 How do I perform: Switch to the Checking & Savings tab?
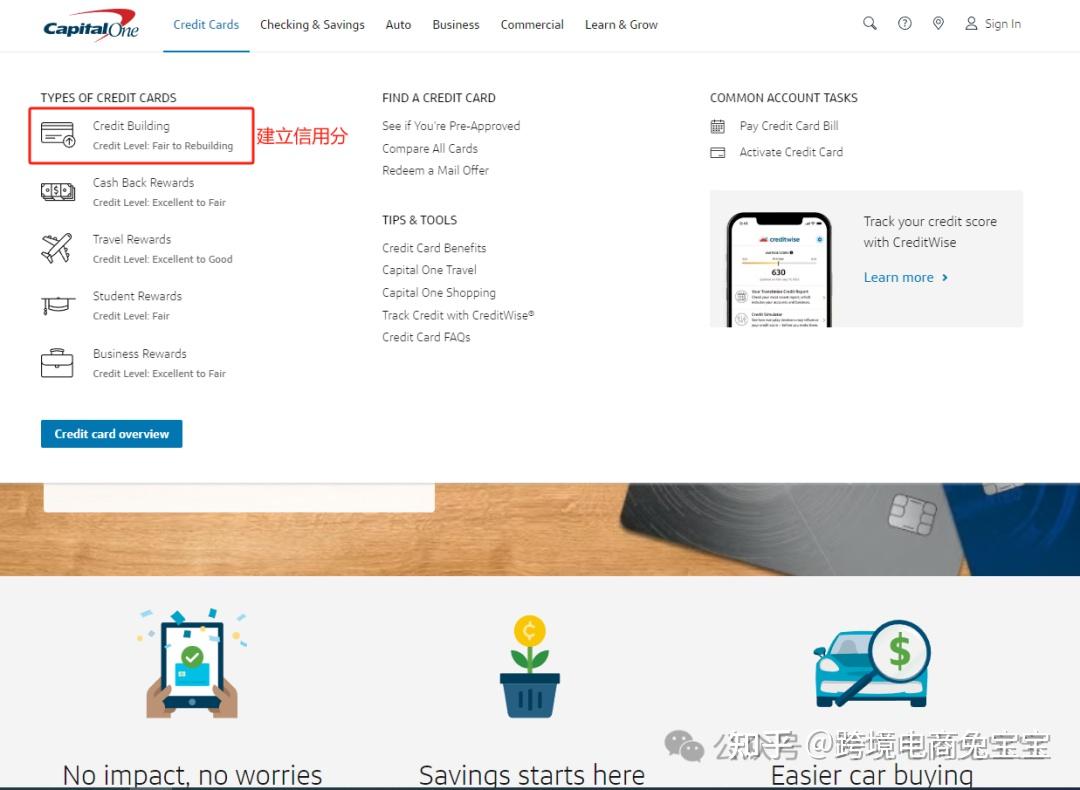(312, 24)
